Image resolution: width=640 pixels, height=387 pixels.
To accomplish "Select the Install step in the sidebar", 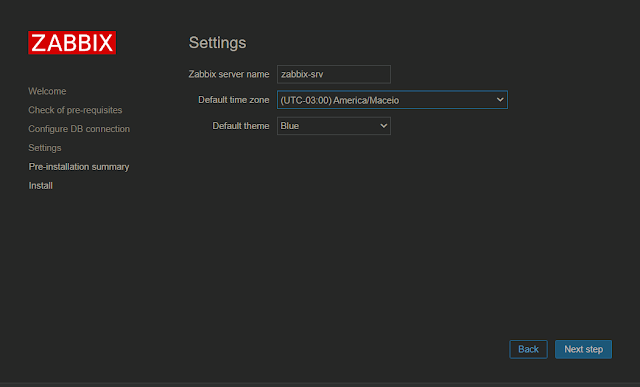I will pos(40,185).
